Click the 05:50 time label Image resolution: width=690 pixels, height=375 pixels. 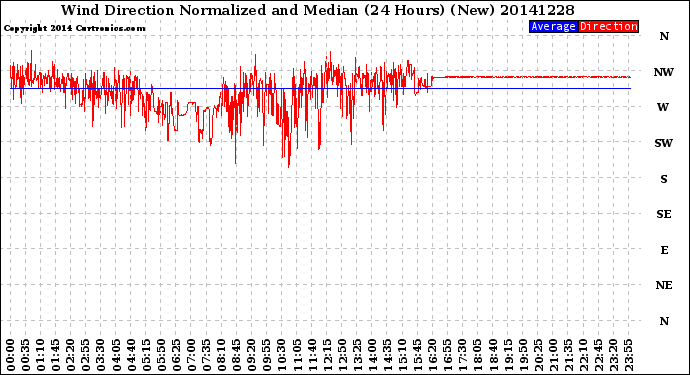point(161,355)
